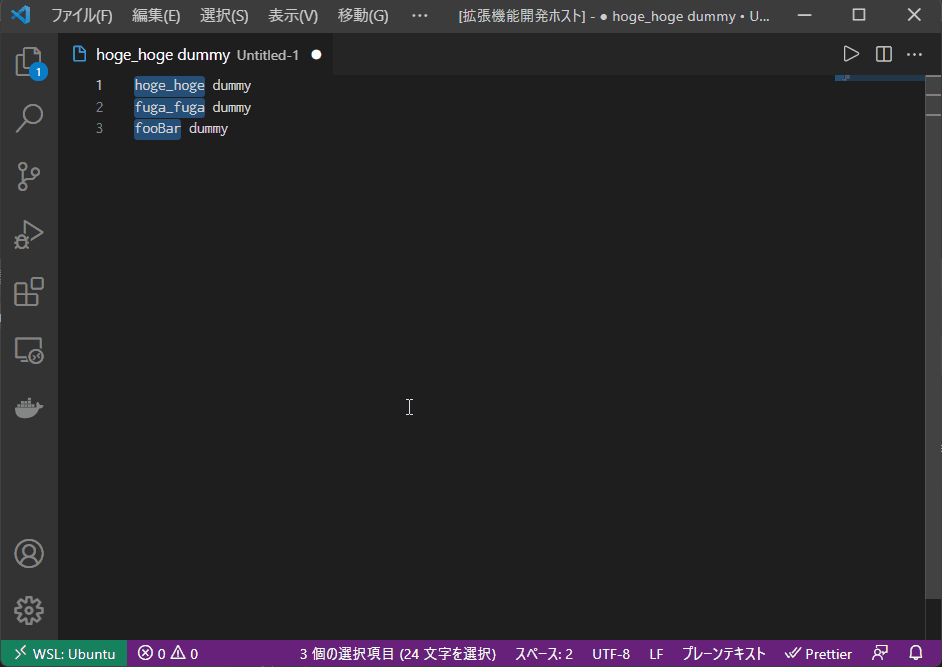This screenshot has height=667, width=942.
Task: Split the editor to the right
Action: pyautogui.click(x=883, y=54)
